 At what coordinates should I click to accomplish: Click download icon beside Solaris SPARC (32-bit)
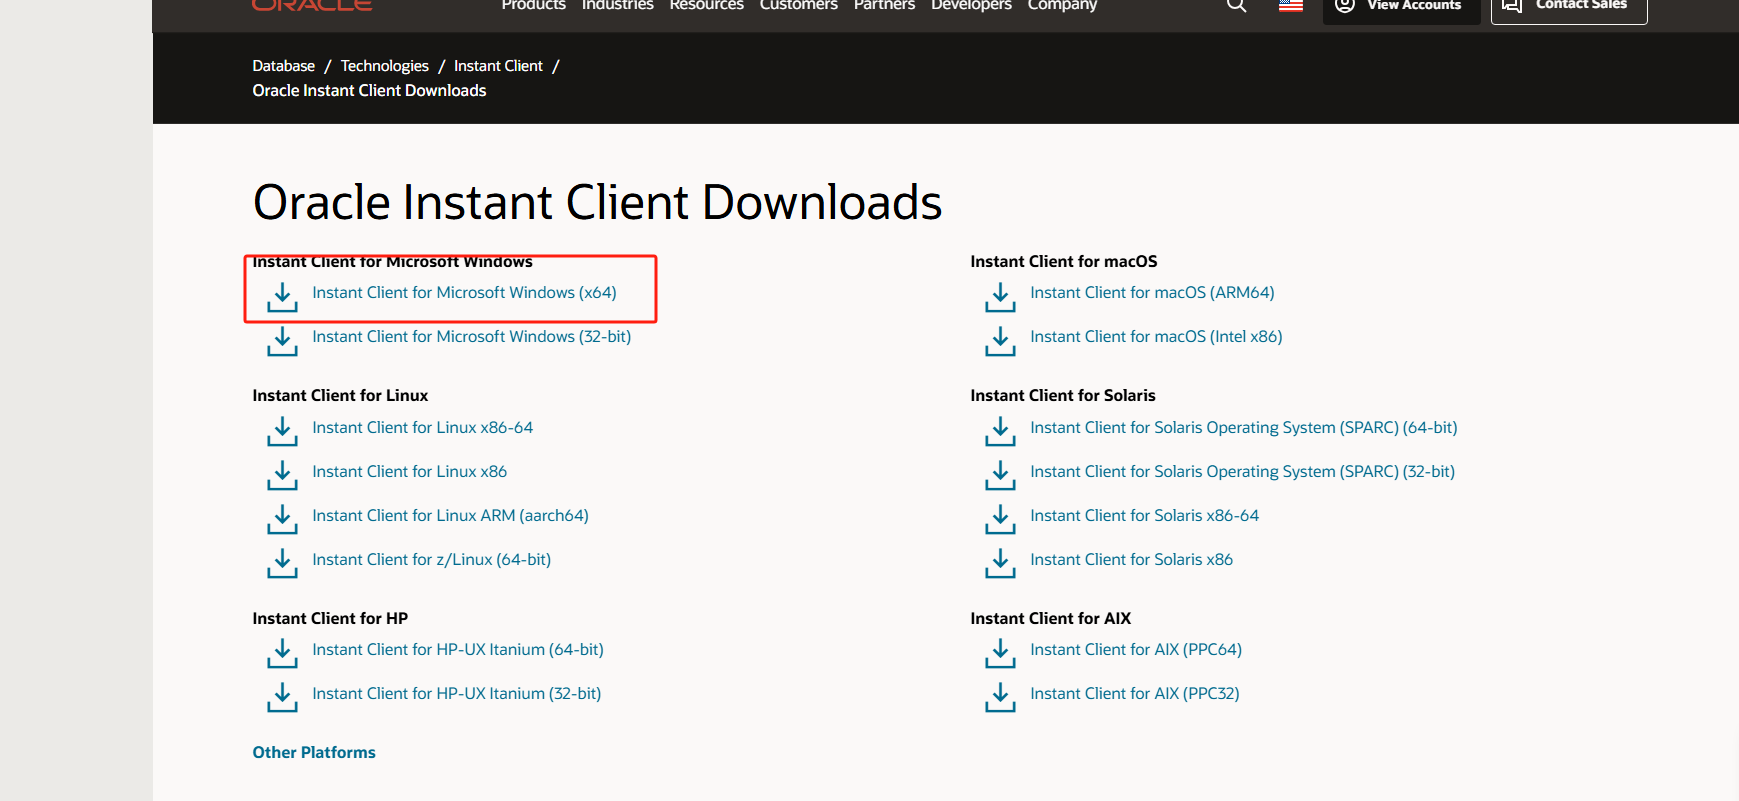1000,476
